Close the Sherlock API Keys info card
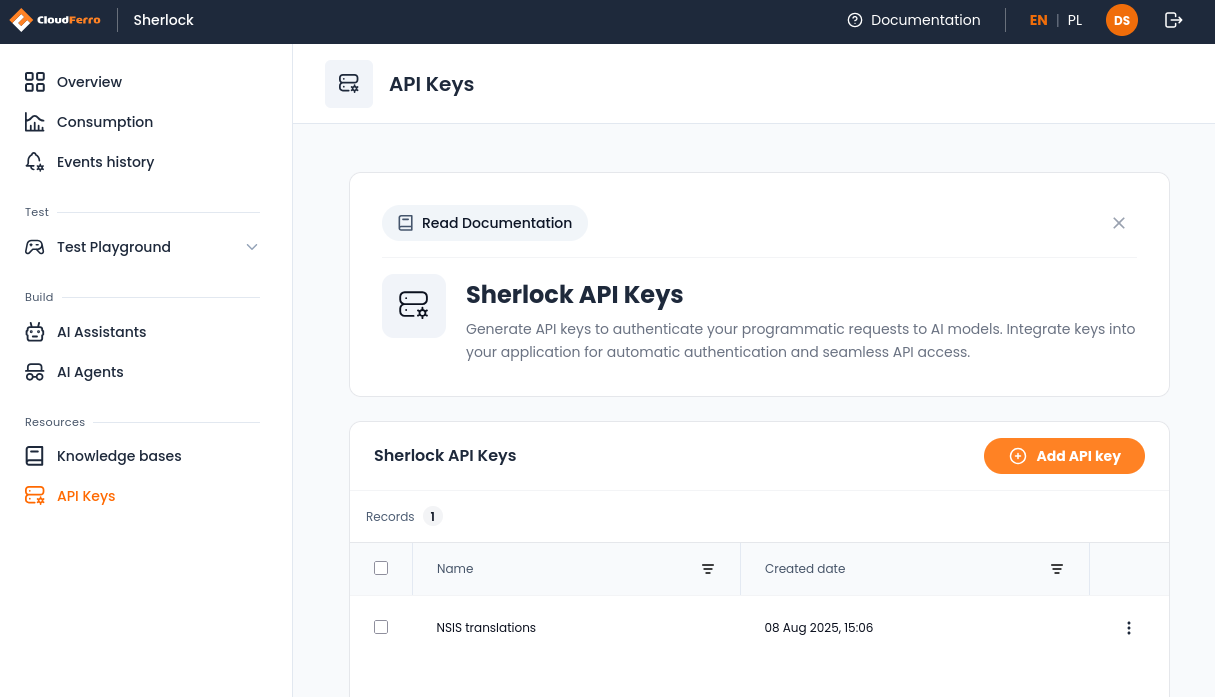Screen dimensions: 1215x697 pyautogui.click(x=1119, y=223)
